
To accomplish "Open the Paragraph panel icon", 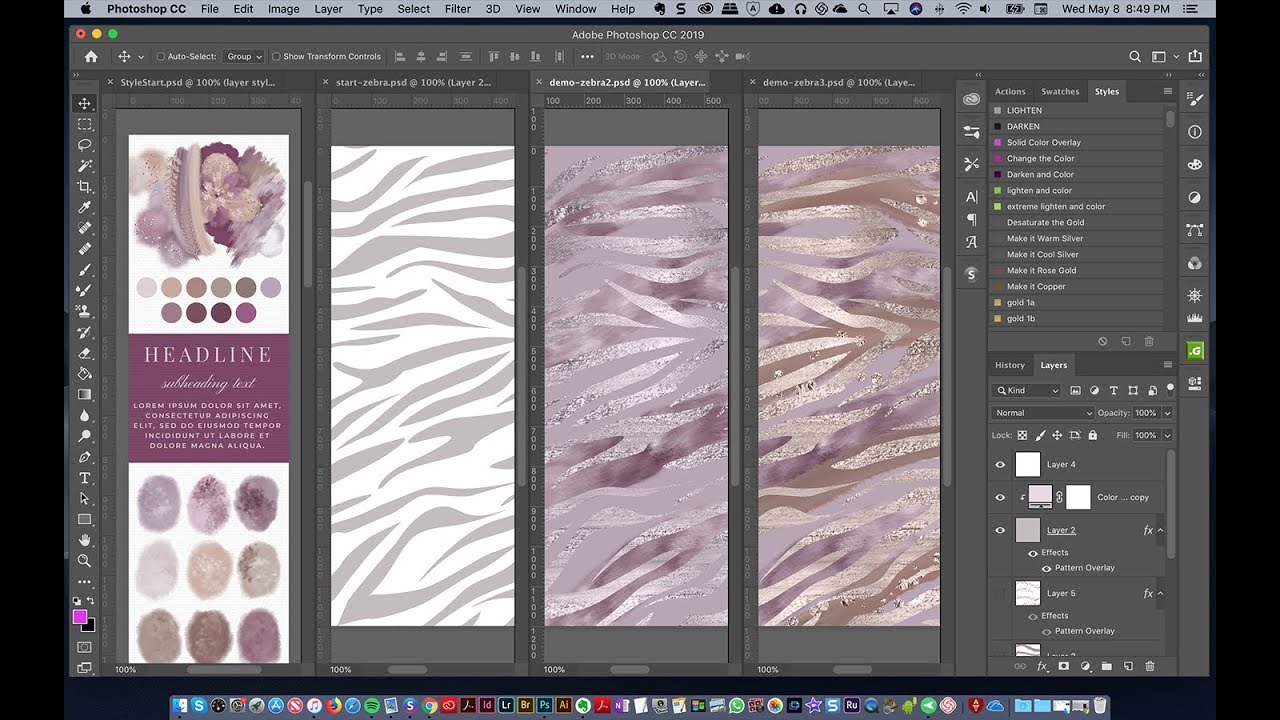I will [971, 220].
